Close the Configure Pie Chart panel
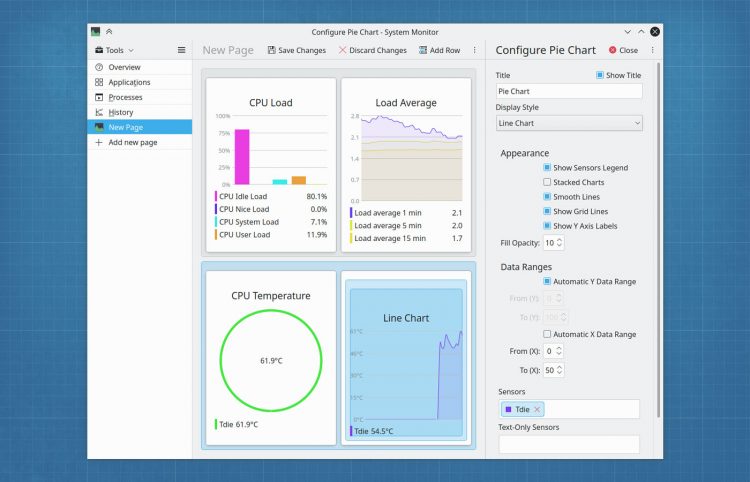Viewport: 750px width, 482px height. [x=623, y=50]
